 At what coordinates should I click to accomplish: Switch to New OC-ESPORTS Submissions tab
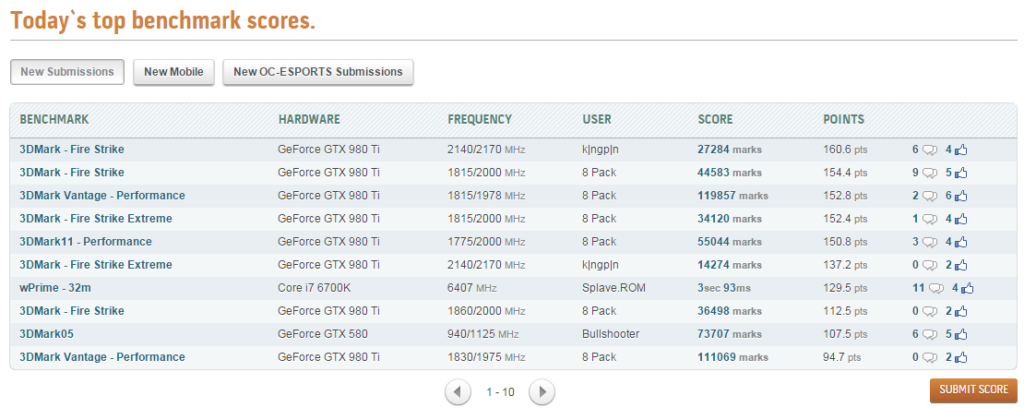pyautogui.click(x=318, y=72)
